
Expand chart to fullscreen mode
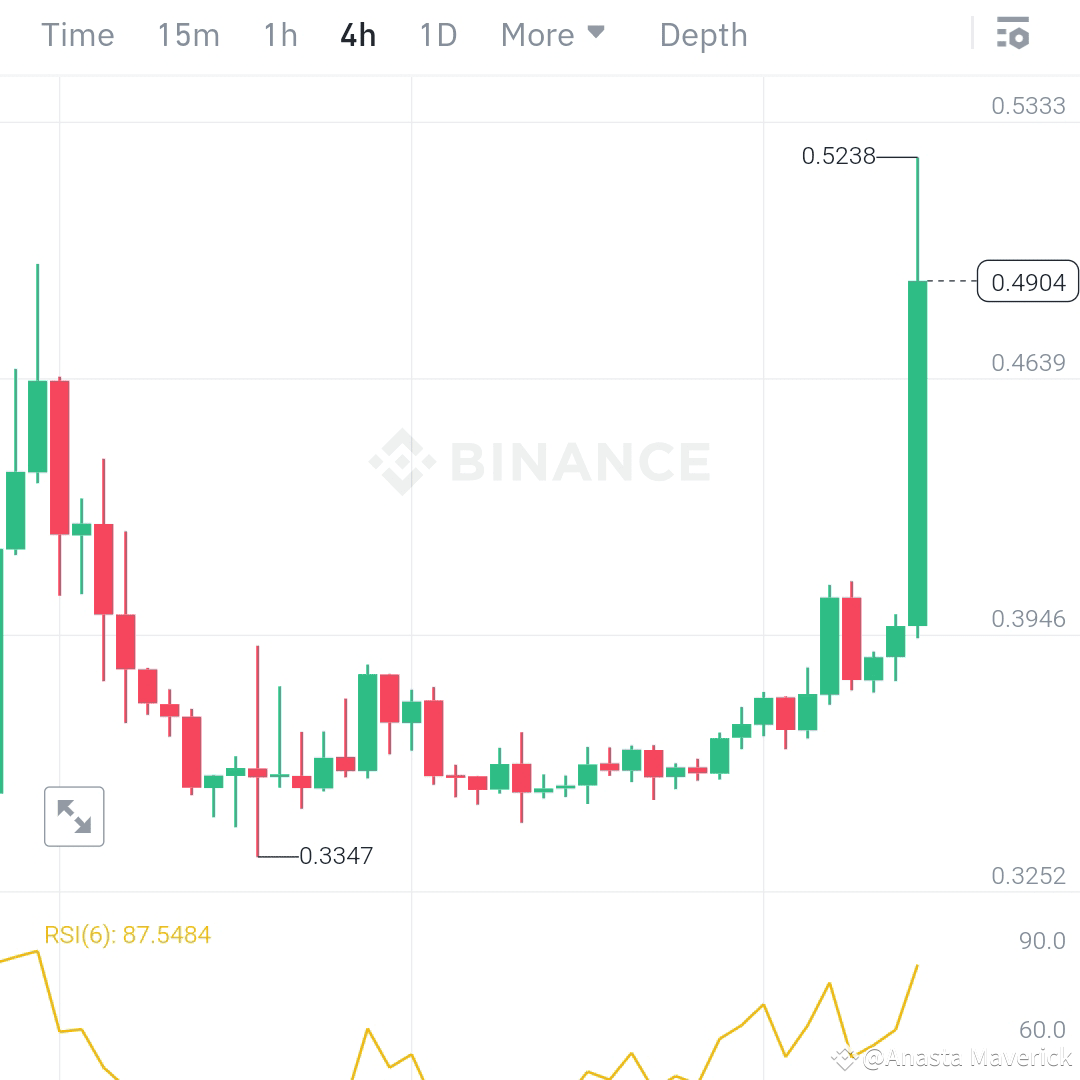pyautogui.click(x=74, y=816)
